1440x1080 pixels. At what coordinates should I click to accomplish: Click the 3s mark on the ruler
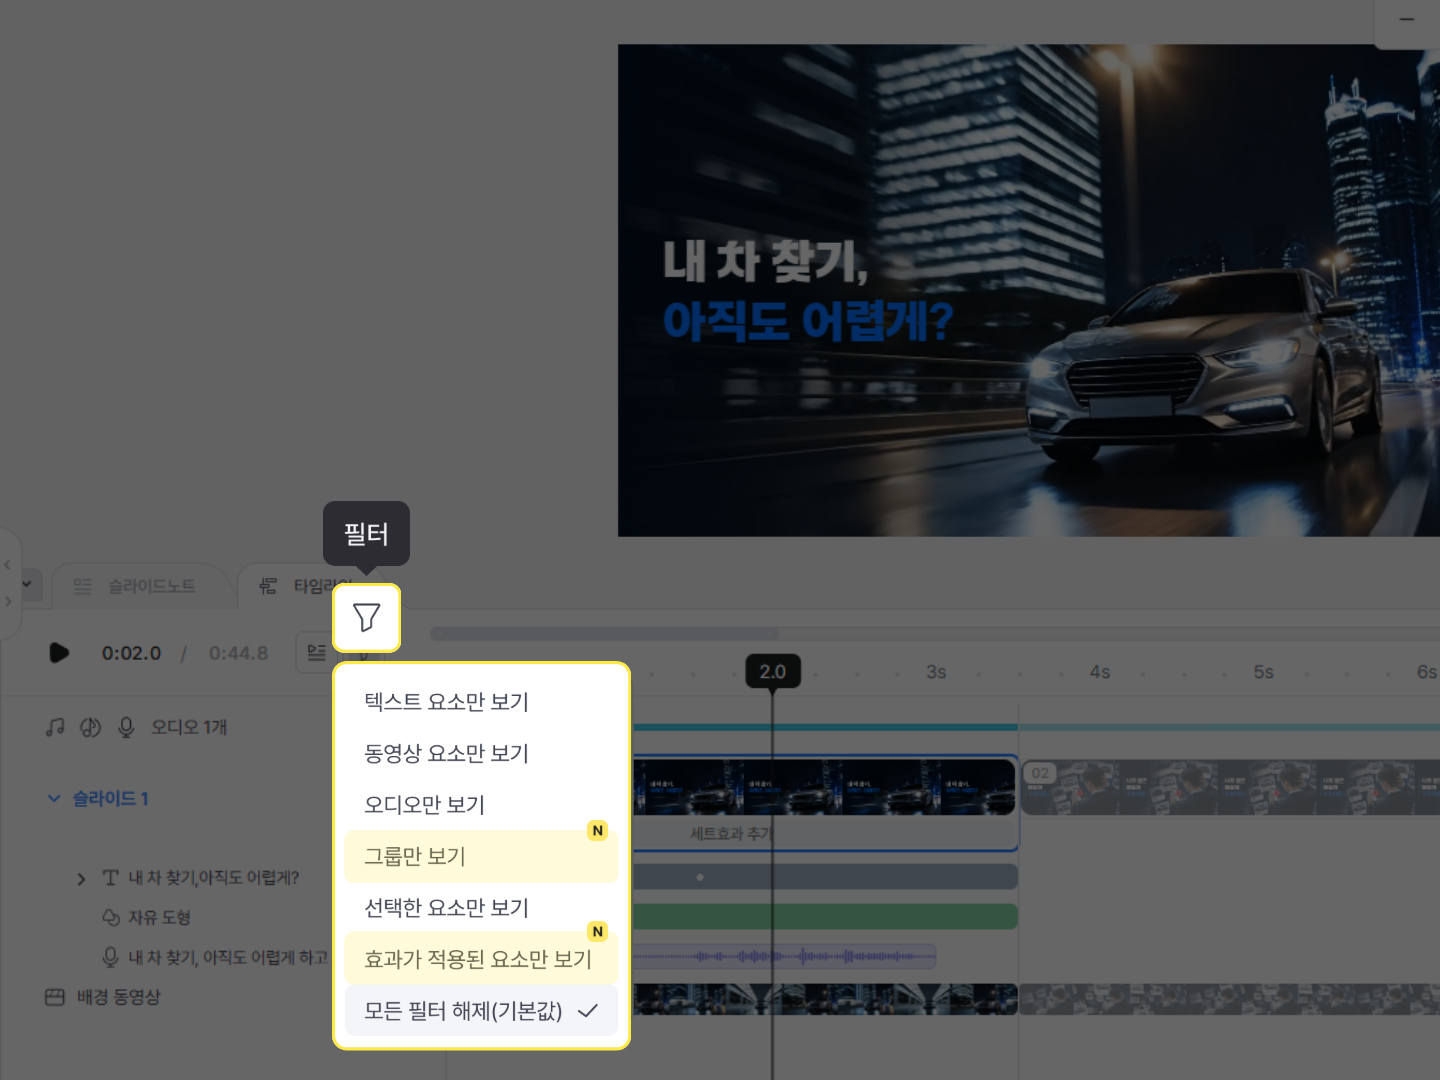pos(936,672)
